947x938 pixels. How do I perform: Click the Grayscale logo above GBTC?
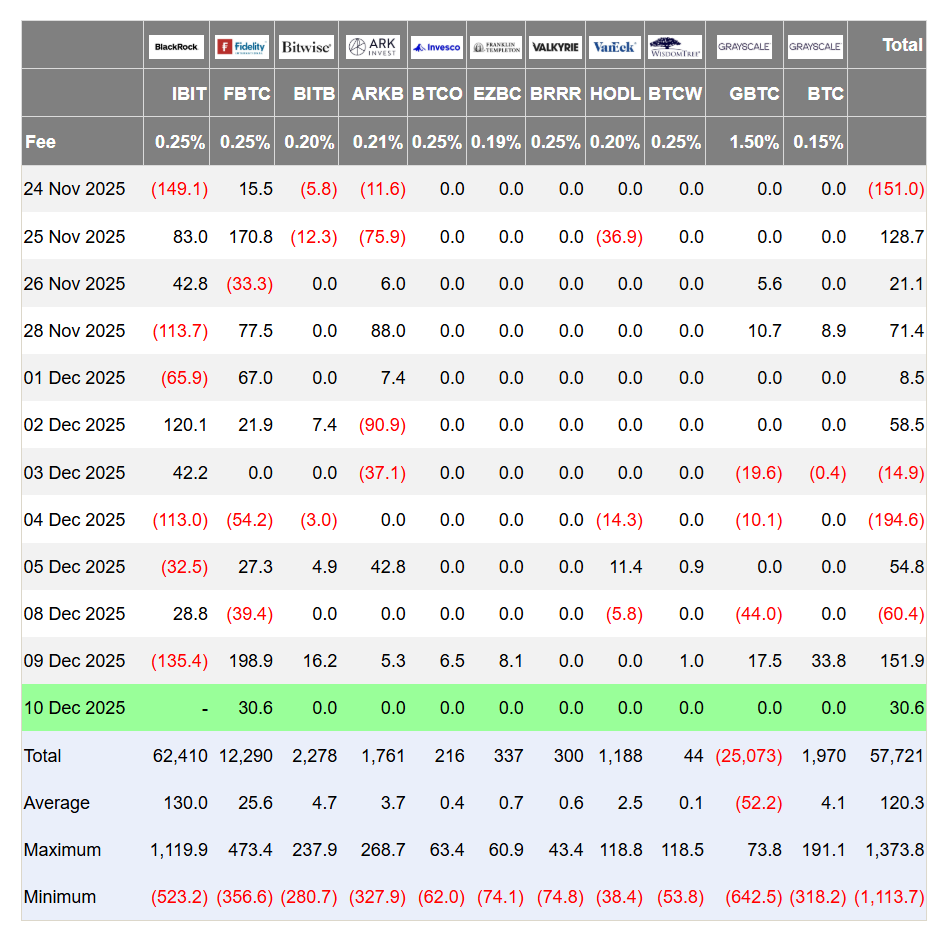(x=743, y=46)
